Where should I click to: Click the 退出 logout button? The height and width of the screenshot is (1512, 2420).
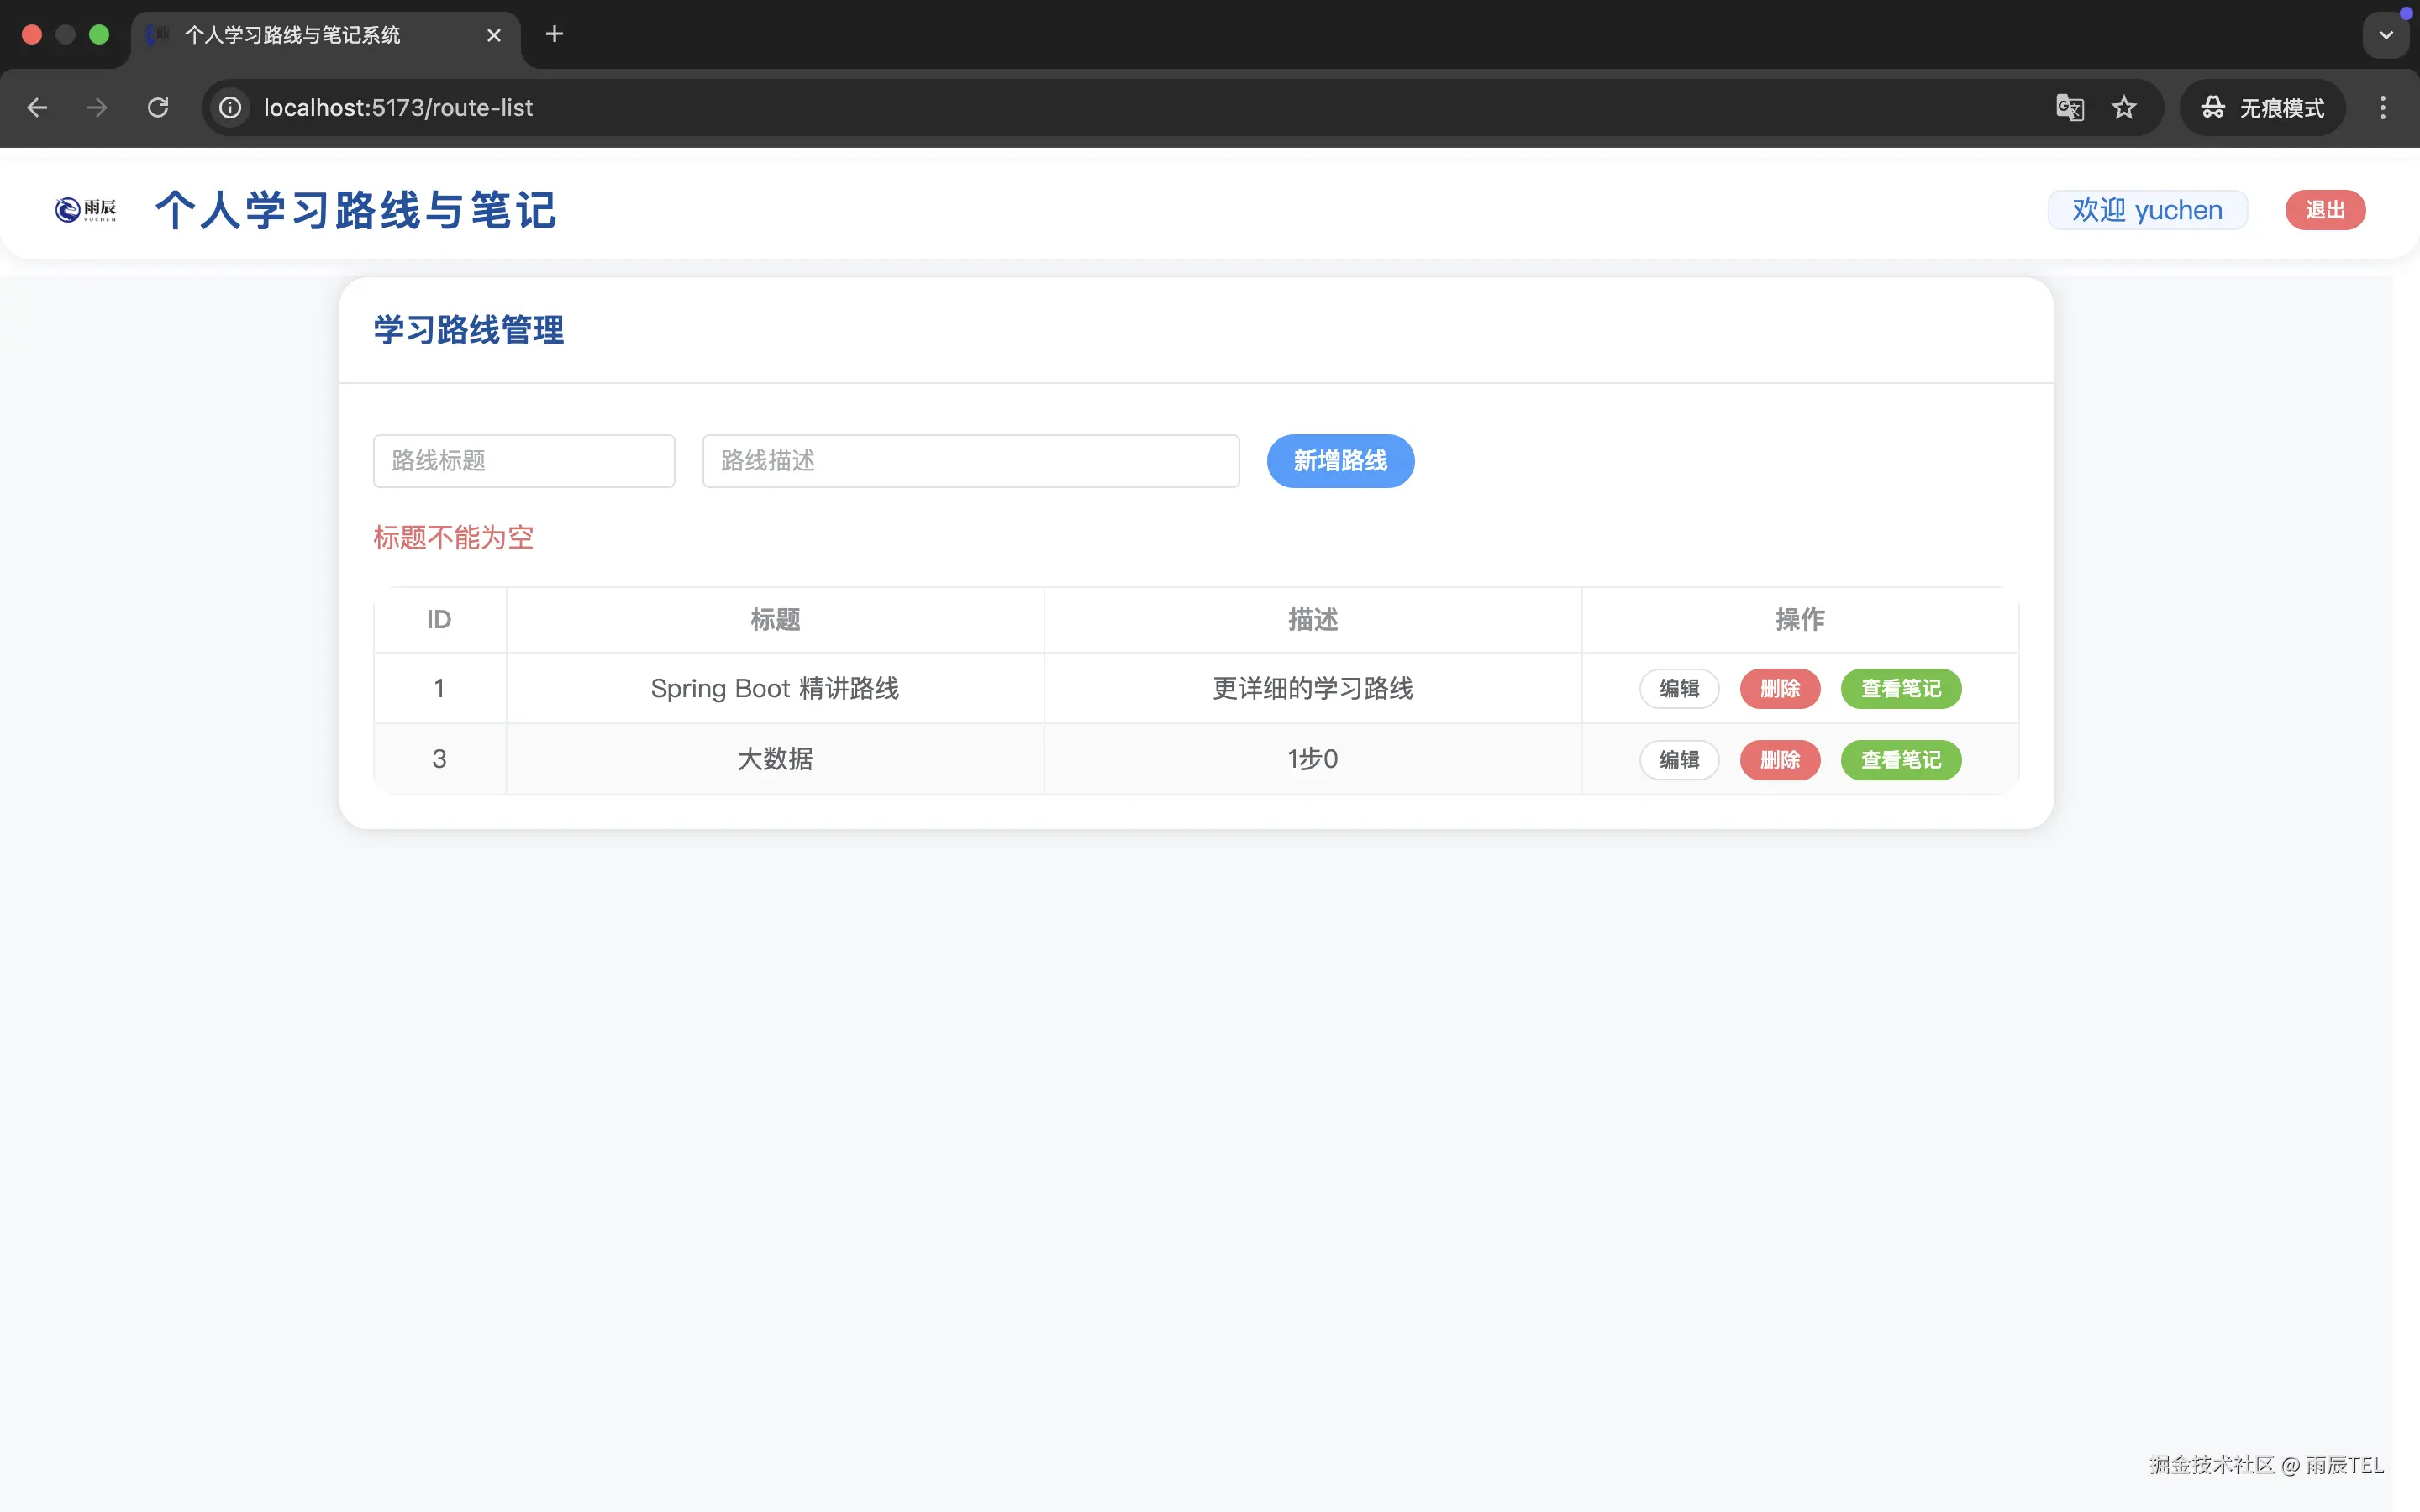coord(2324,210)
